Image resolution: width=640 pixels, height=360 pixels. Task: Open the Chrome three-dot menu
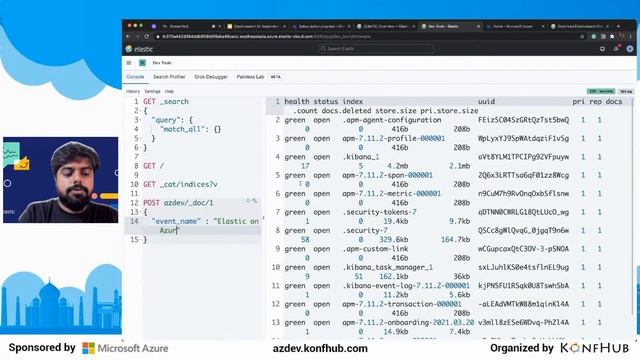click(631, 36)
